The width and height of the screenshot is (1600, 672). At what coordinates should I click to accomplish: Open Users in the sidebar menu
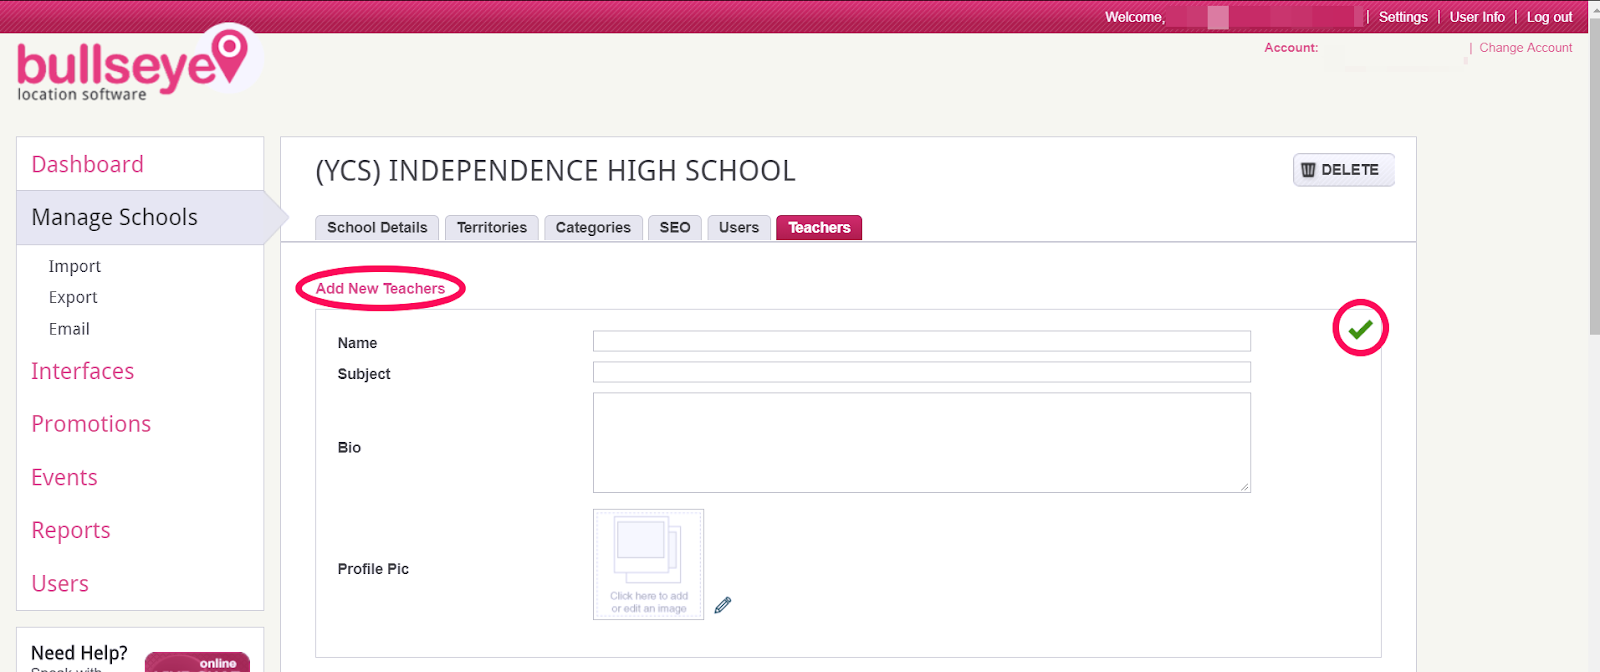pos(60,583)
